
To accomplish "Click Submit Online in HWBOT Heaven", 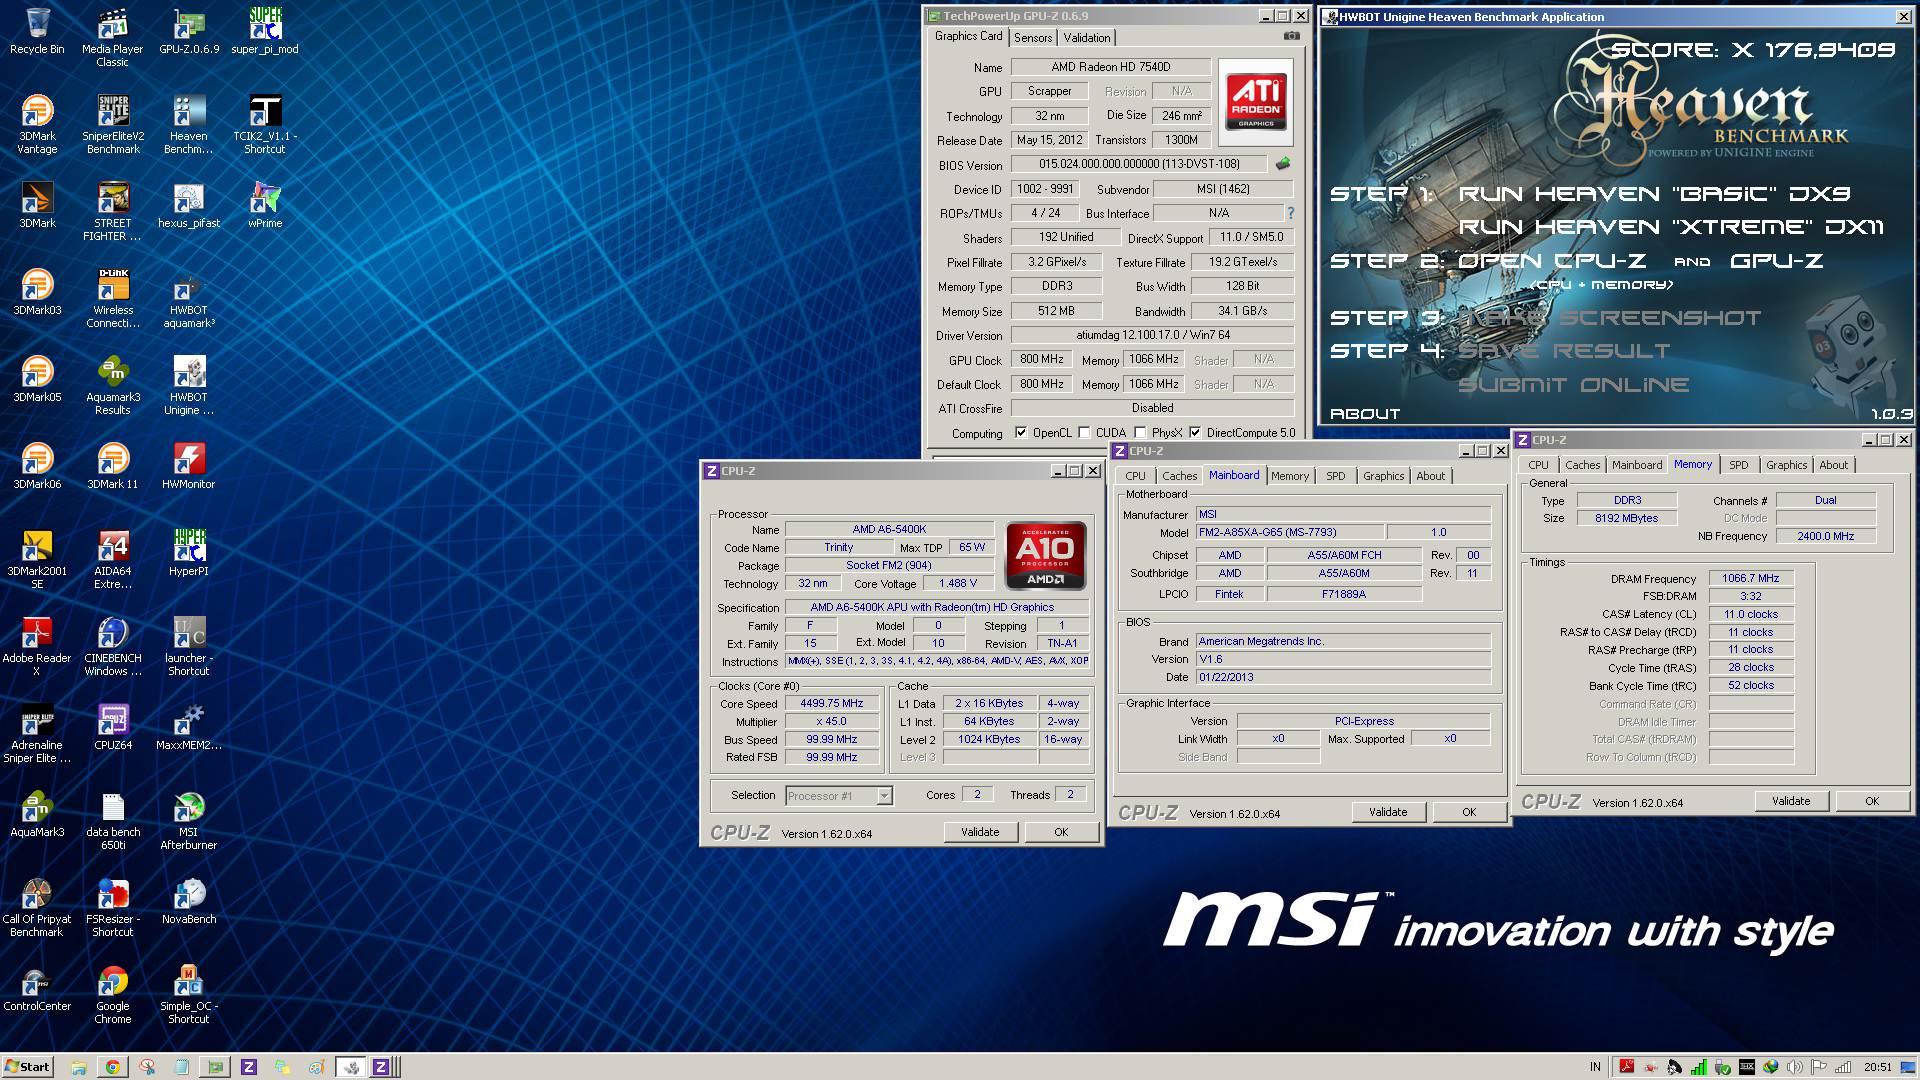I will 1574,385.
